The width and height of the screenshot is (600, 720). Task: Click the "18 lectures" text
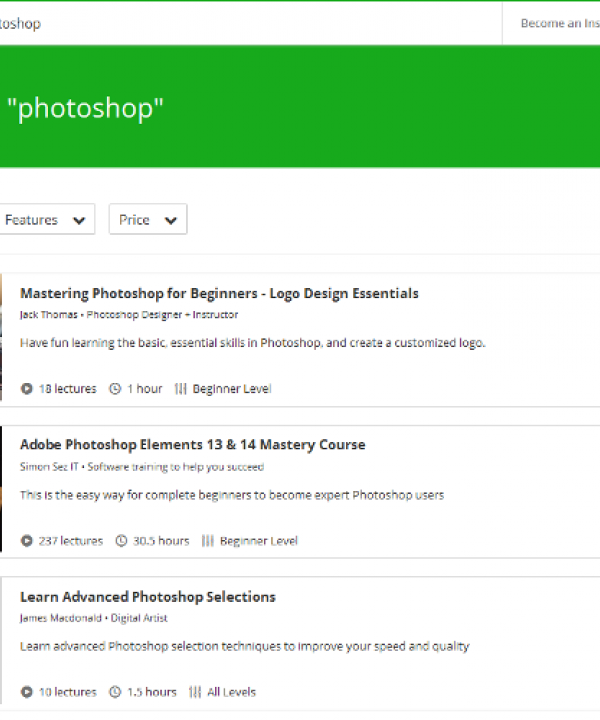[x=68, y=389]
